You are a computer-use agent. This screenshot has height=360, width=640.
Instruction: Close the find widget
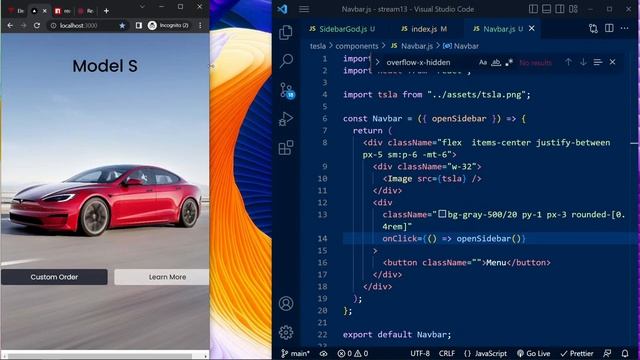612,62
